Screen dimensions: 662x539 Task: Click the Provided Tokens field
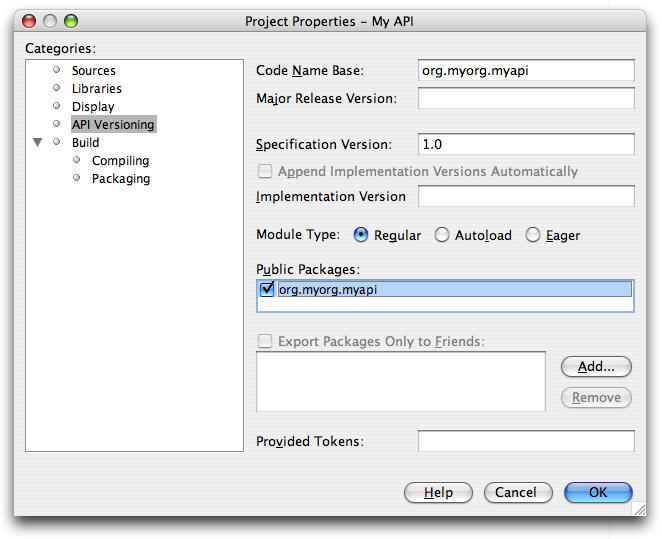526,441
